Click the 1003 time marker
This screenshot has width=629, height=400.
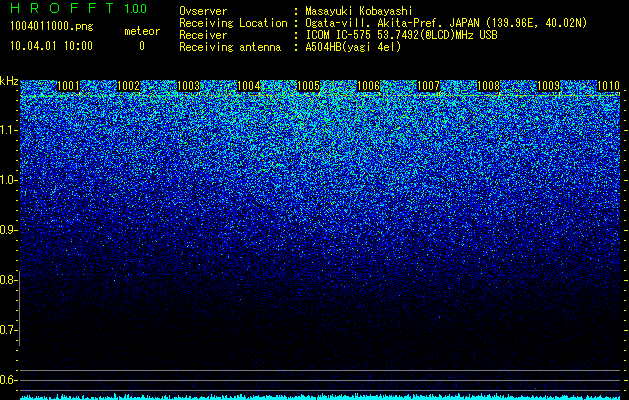(188, 86)
